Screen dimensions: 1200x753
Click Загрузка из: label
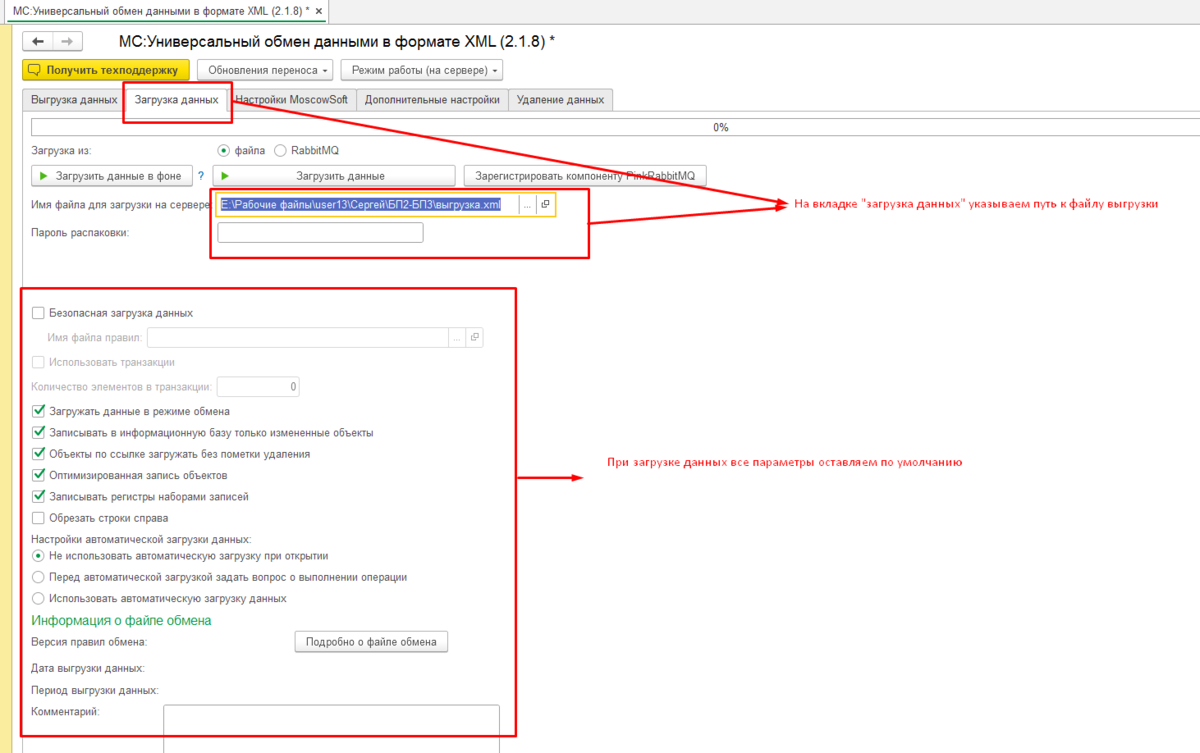[x=61, y=150]
